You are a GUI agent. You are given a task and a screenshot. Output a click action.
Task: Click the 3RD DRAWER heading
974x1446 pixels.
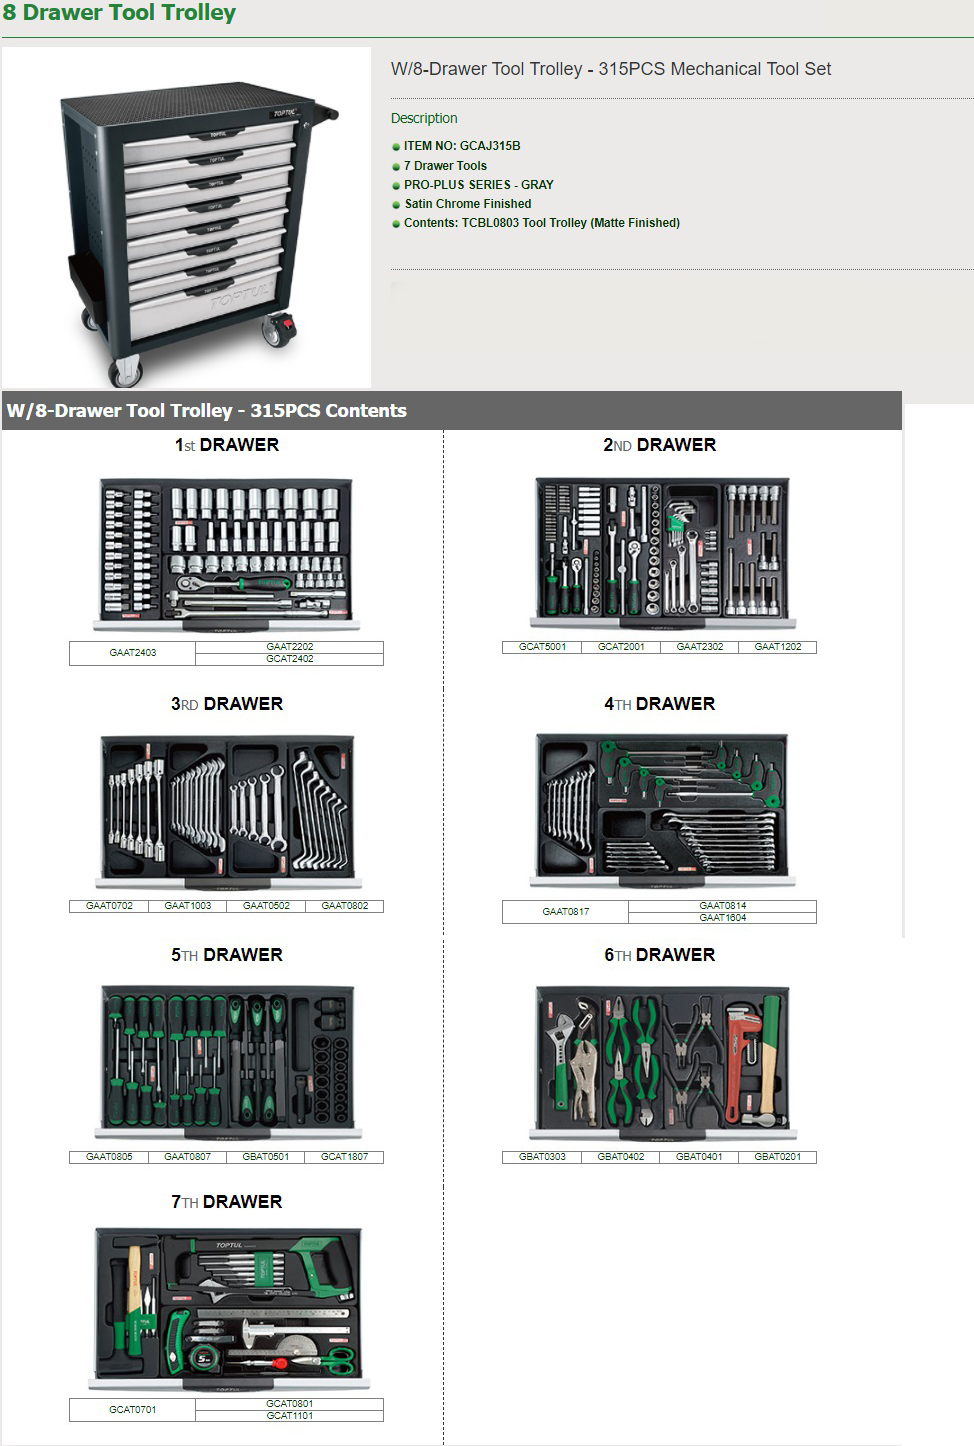(x=226, y=704)
